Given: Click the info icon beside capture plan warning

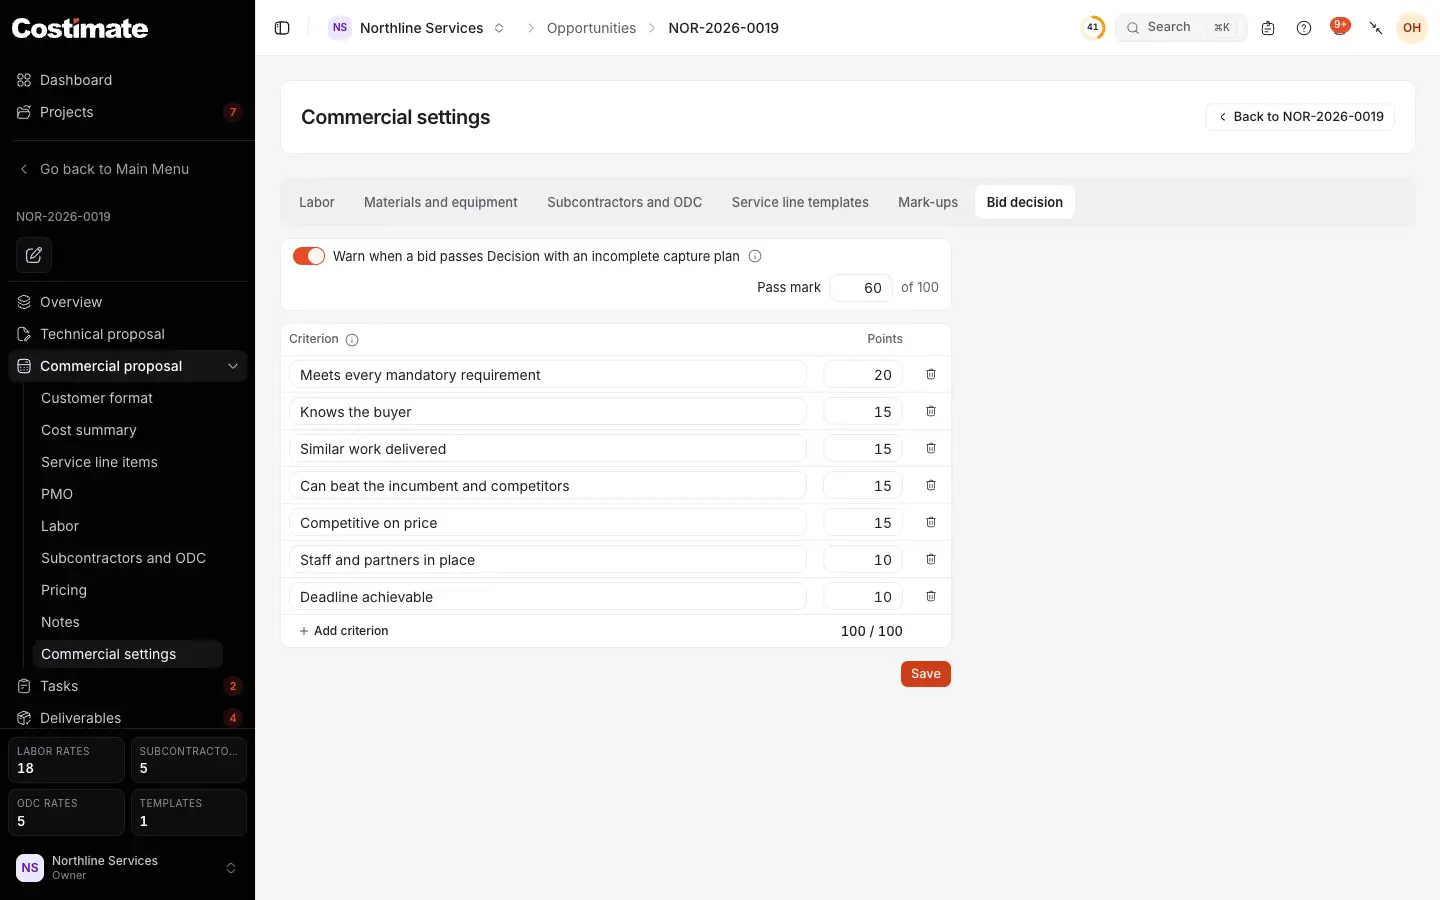Looking at the screenshot, I should pos(755,256).
